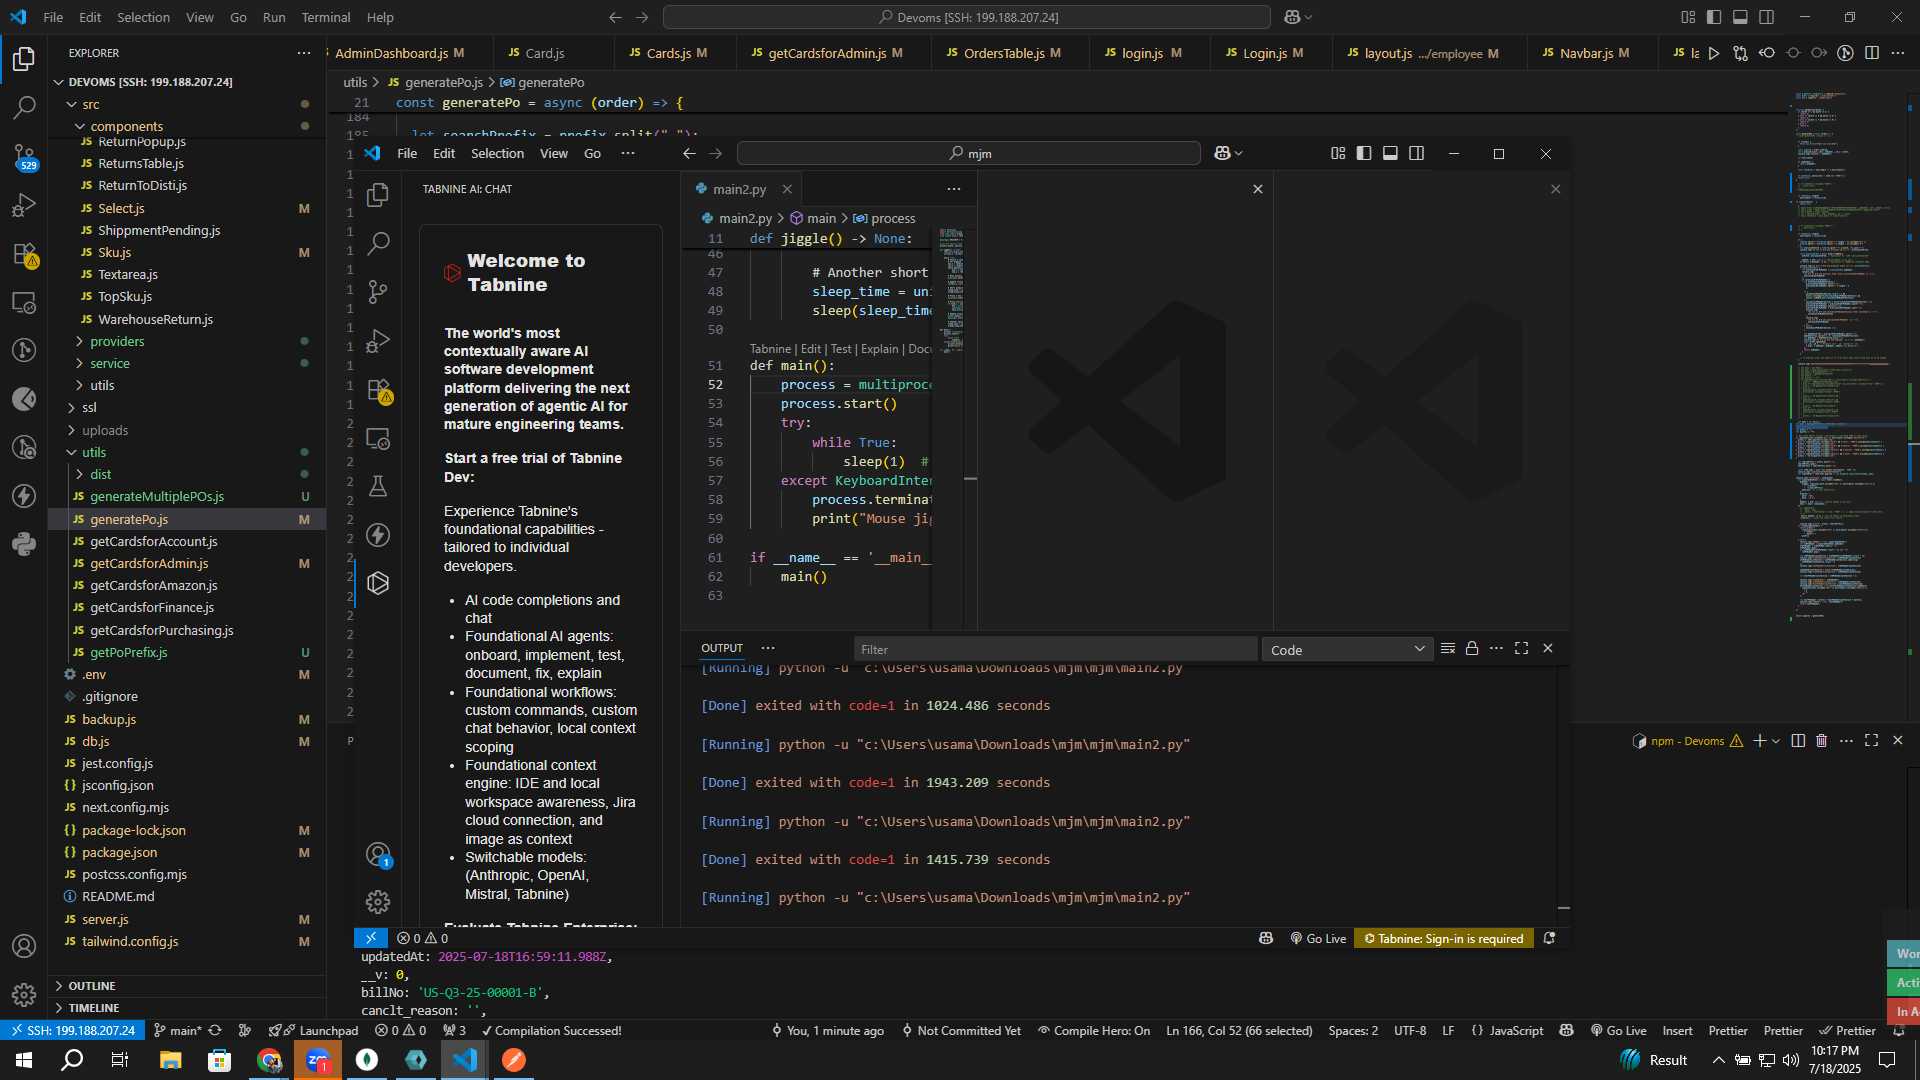Click mjm search box in title bar
Screen dimensions: 1920x1080
[969, 153]
